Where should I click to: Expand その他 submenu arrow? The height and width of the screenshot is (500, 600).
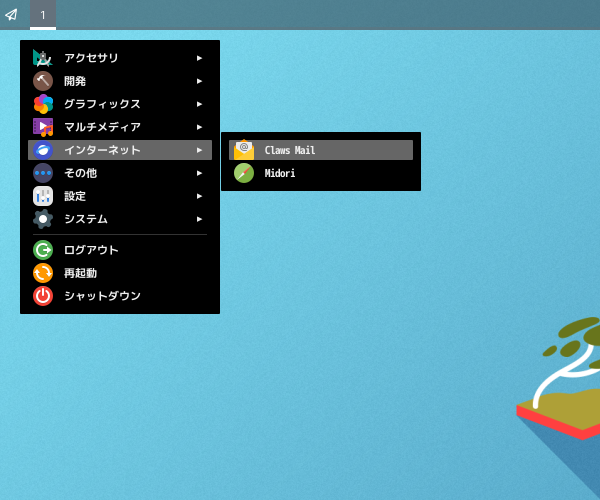199,173
